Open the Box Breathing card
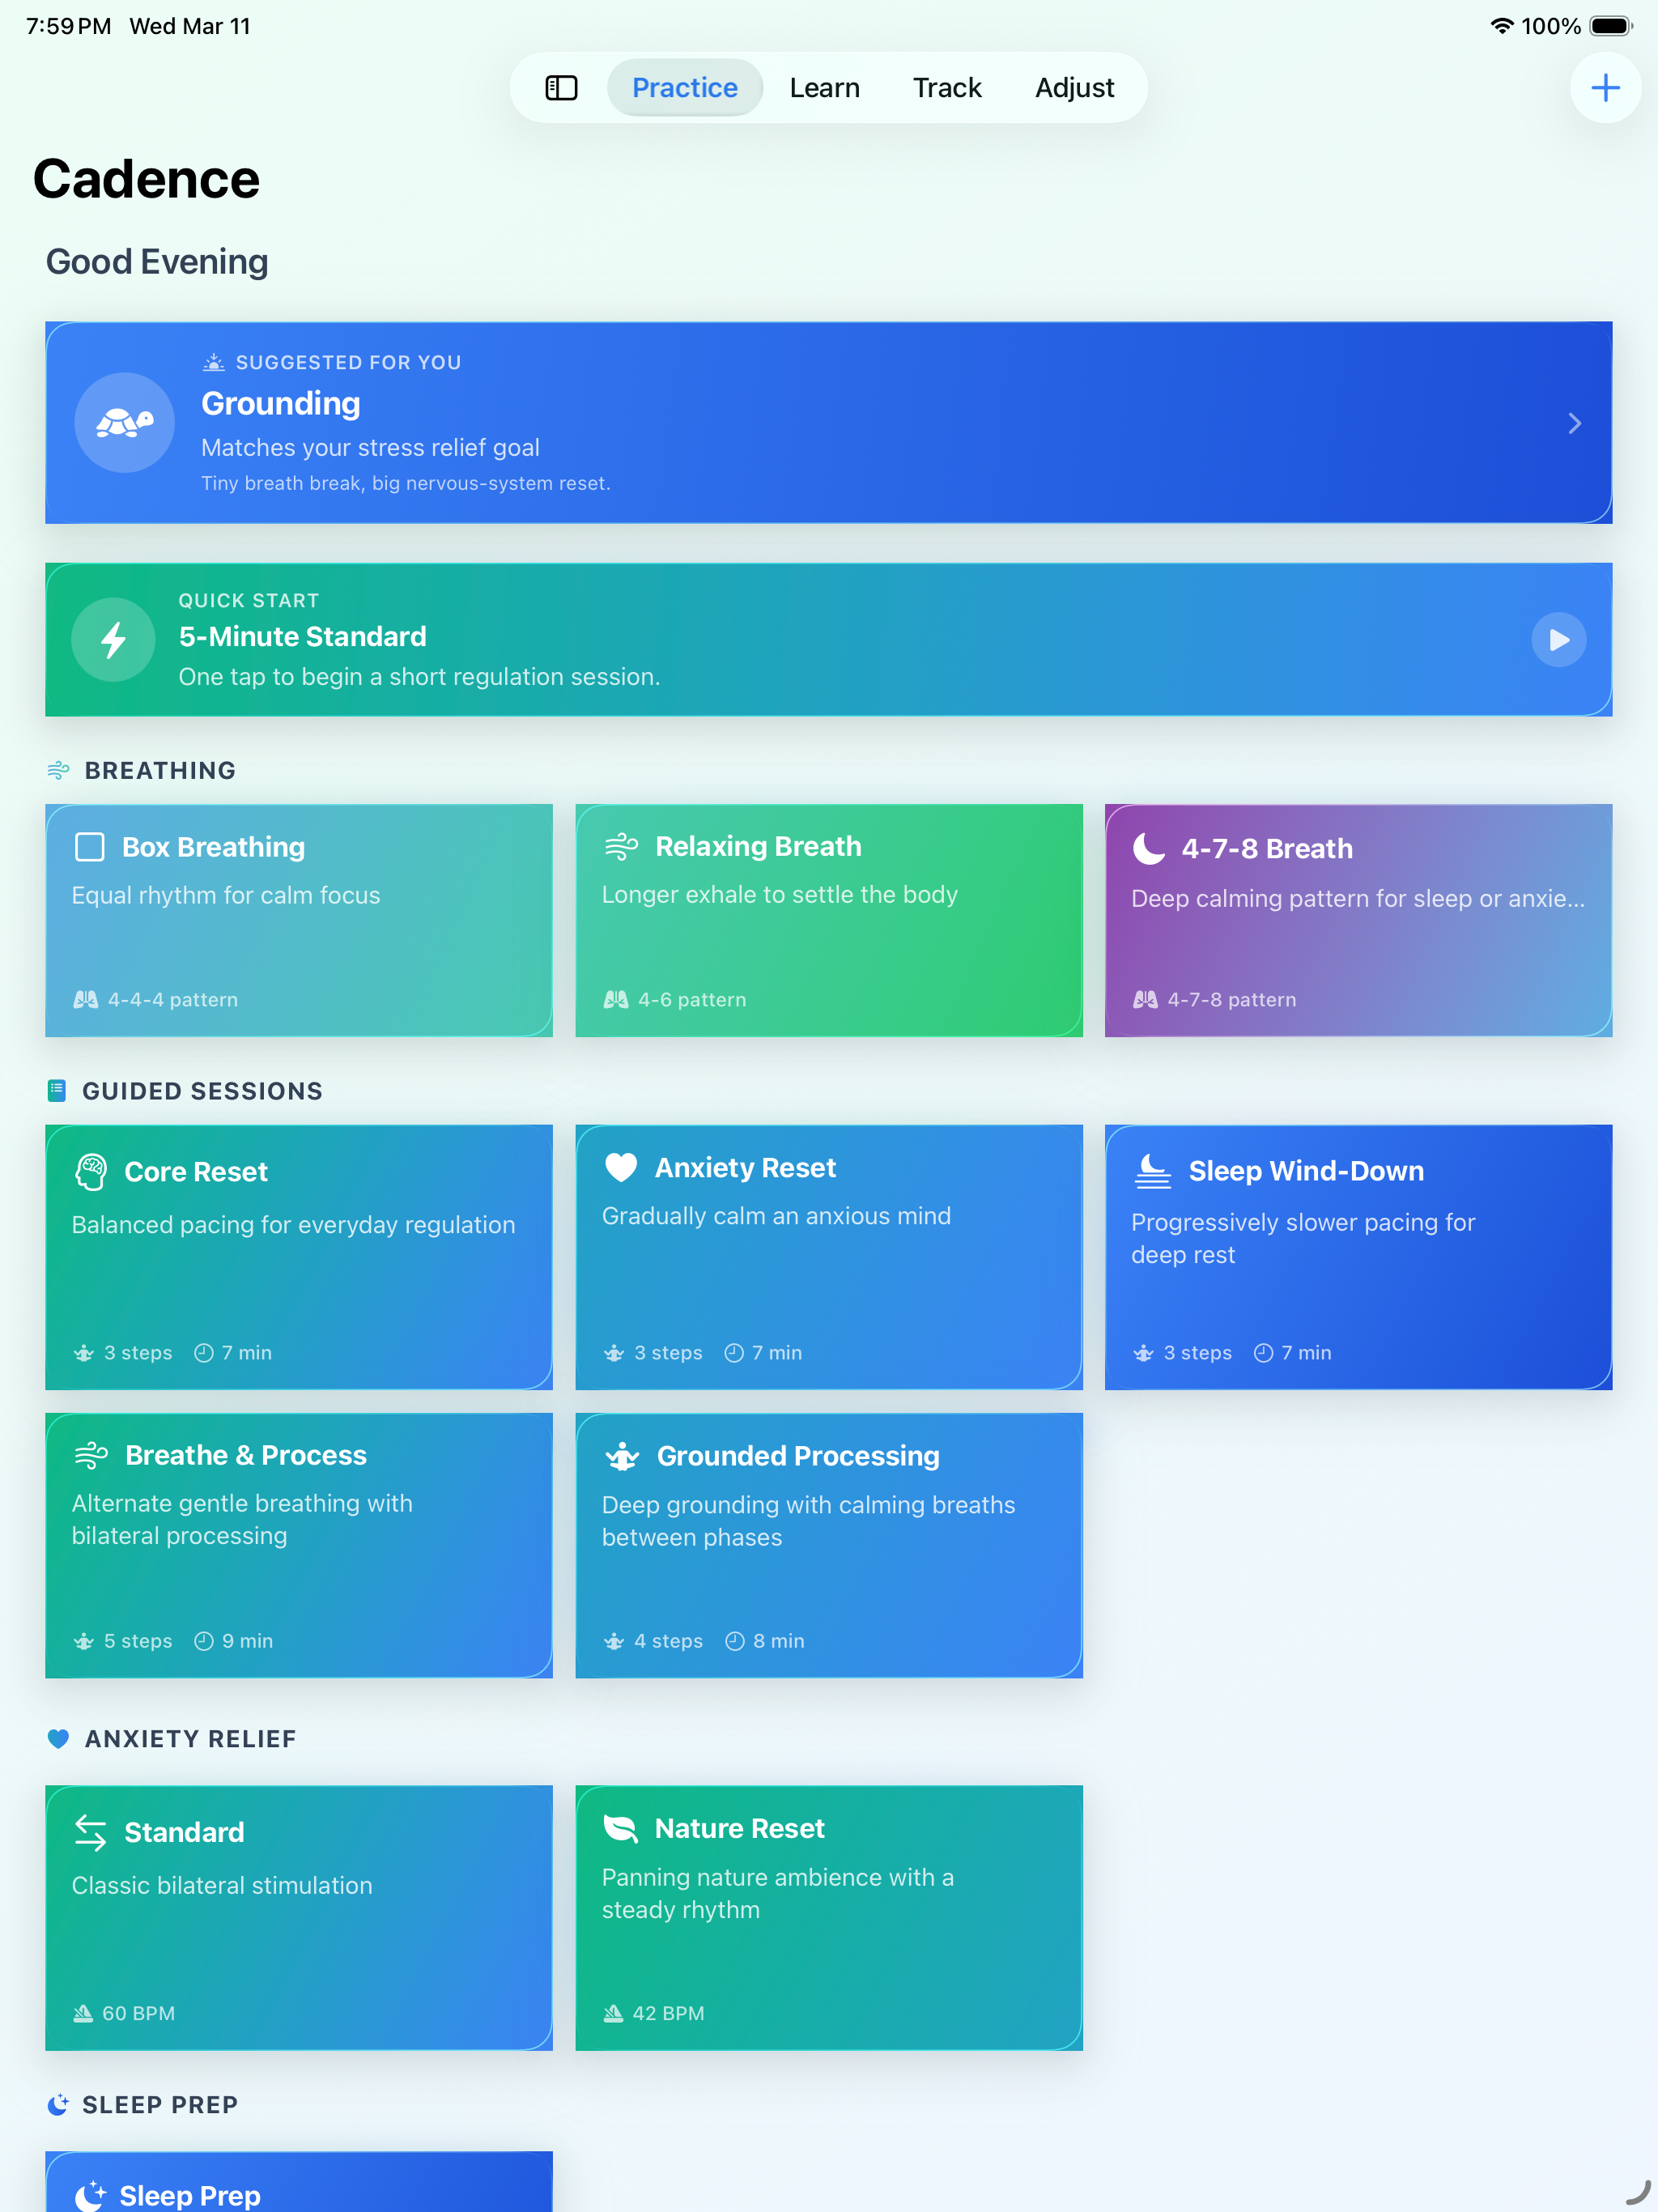Viewport: 1658px width, 2212px height. tap(299, 920)
